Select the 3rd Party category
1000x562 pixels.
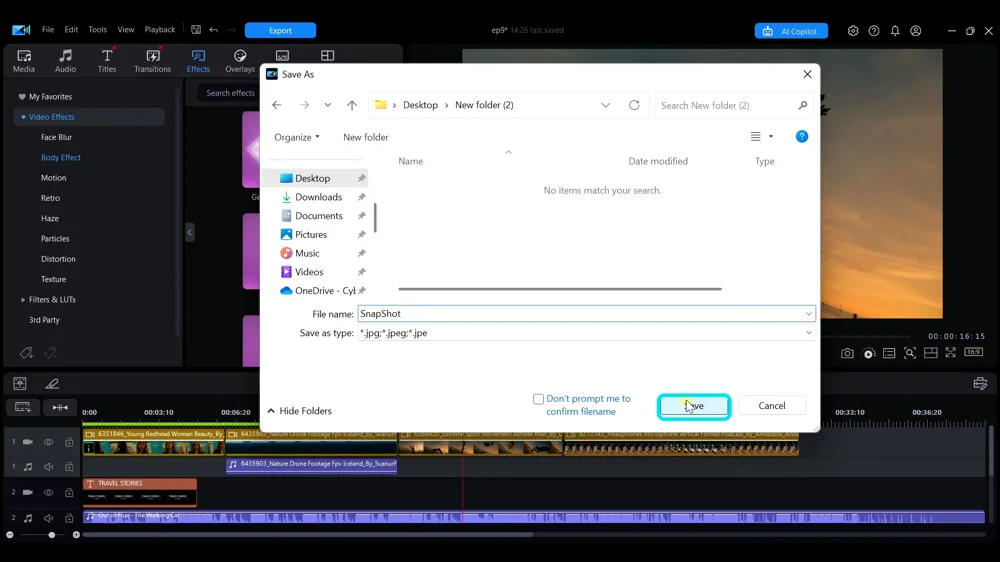44,320
